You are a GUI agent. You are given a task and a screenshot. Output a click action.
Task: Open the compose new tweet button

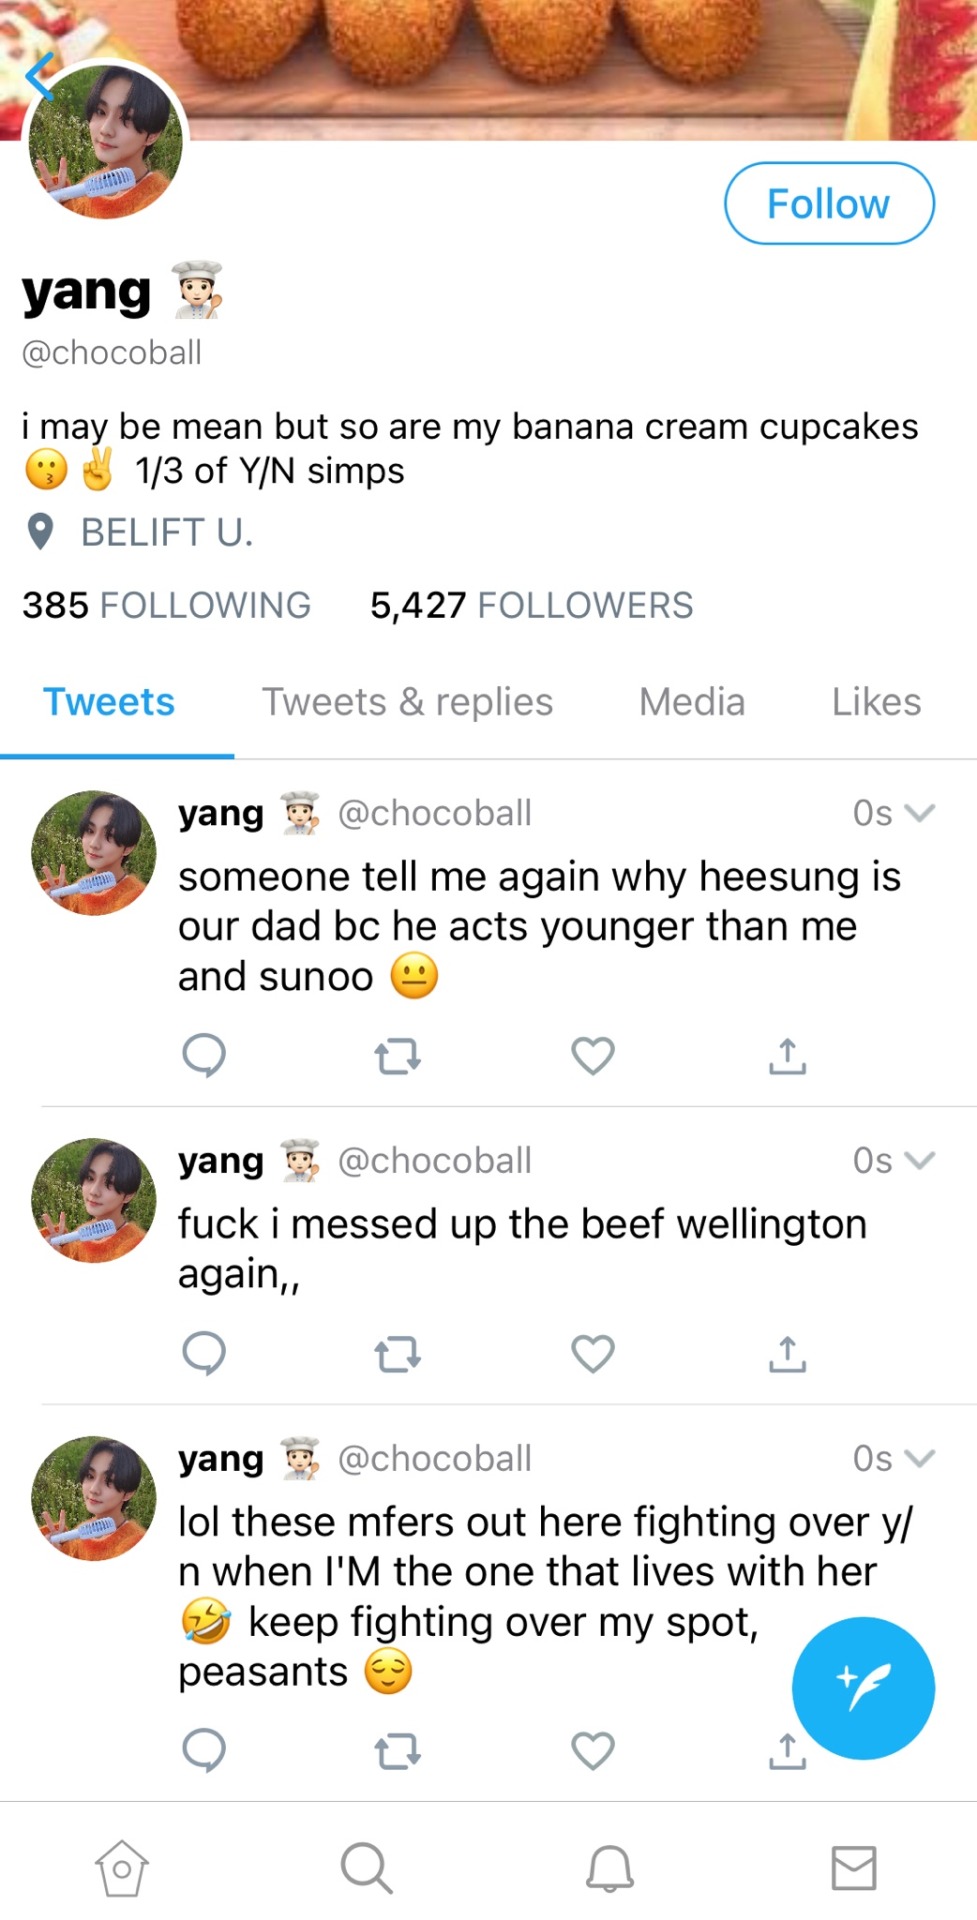click(x=863, y=1688)
